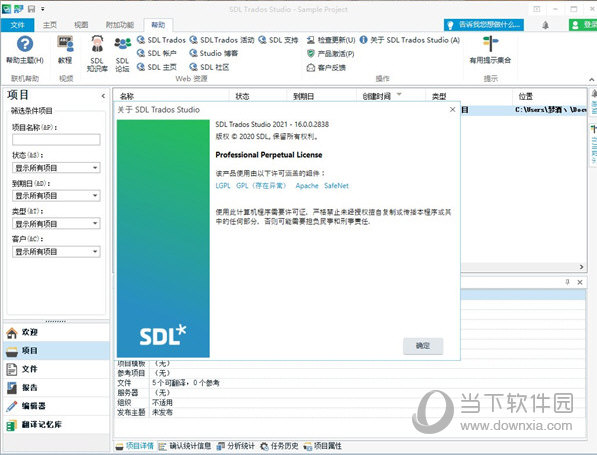Pin the project details panel
597x455 pixels.
click(567, 282)
